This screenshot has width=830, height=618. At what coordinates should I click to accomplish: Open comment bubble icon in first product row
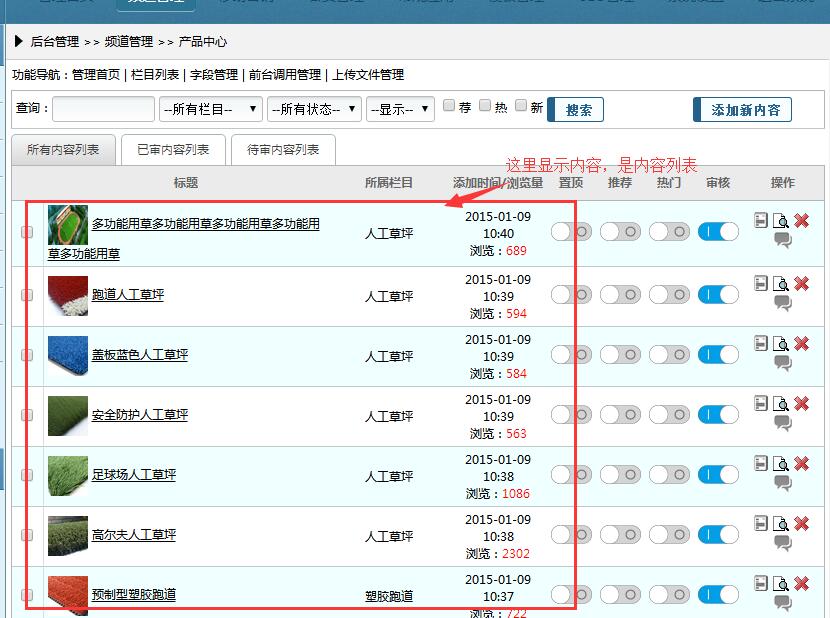(783, 240)
